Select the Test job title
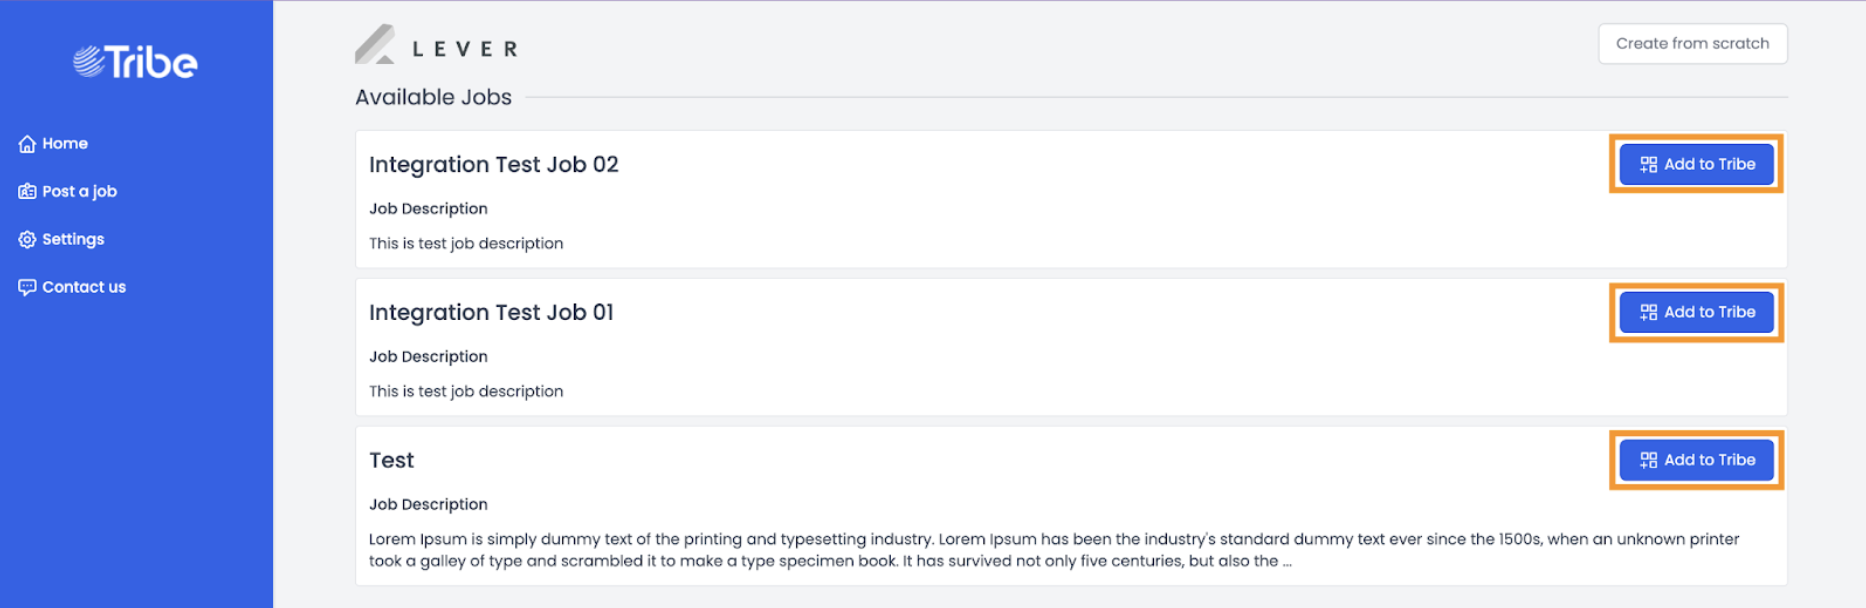Image resolution: width=1866 pixels, height=608 pixels. [x=391, y=460]
